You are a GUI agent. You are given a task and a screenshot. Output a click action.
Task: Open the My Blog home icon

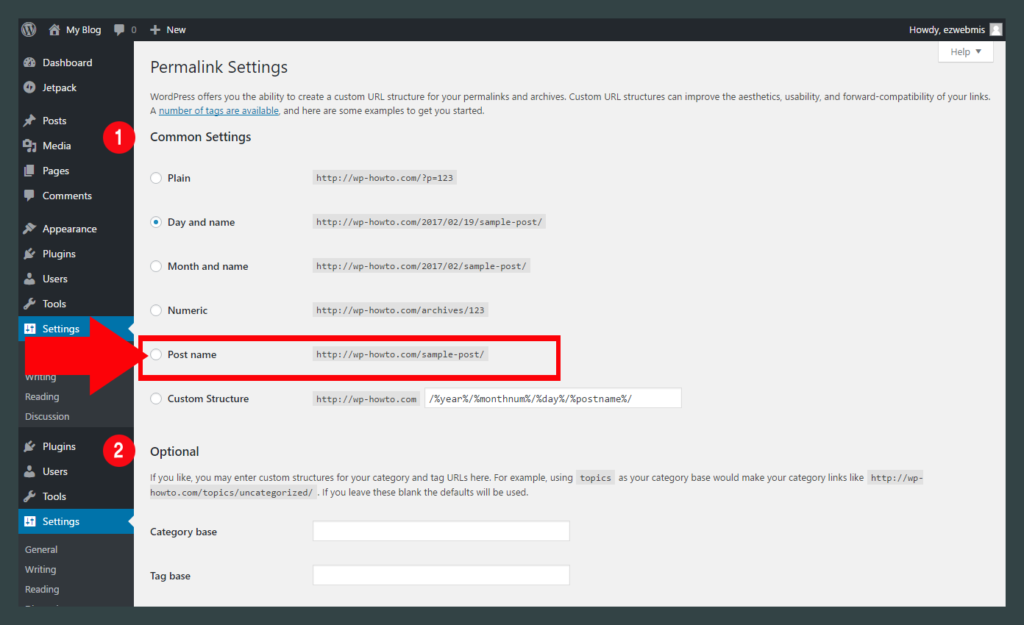pyautogui.click(x=54, y=29)
